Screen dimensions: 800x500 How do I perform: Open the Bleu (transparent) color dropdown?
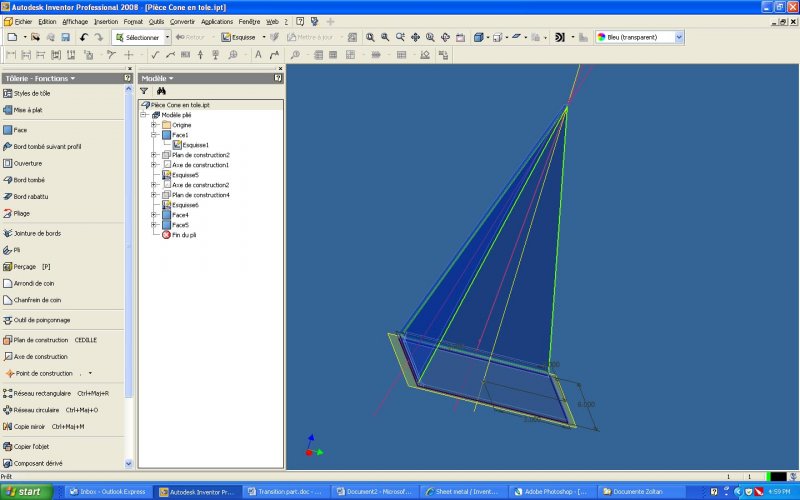pyautogui.click(x=679, y=37)
